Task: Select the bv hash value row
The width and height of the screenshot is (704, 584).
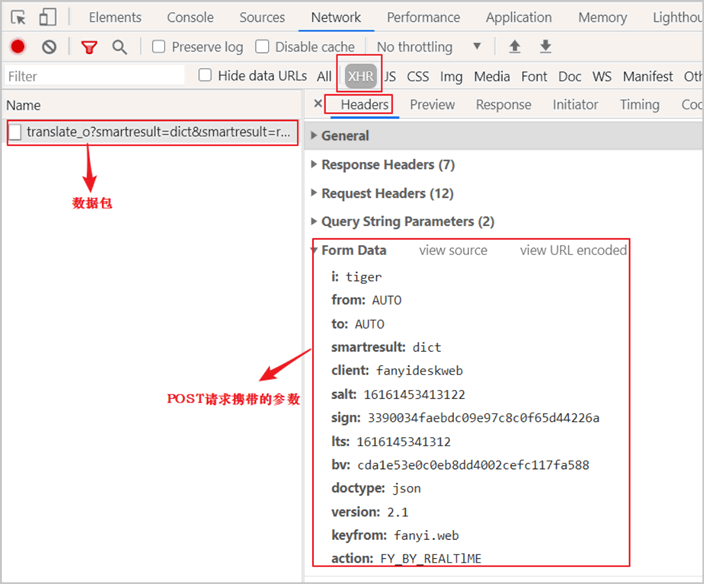Action: (460, 465)
